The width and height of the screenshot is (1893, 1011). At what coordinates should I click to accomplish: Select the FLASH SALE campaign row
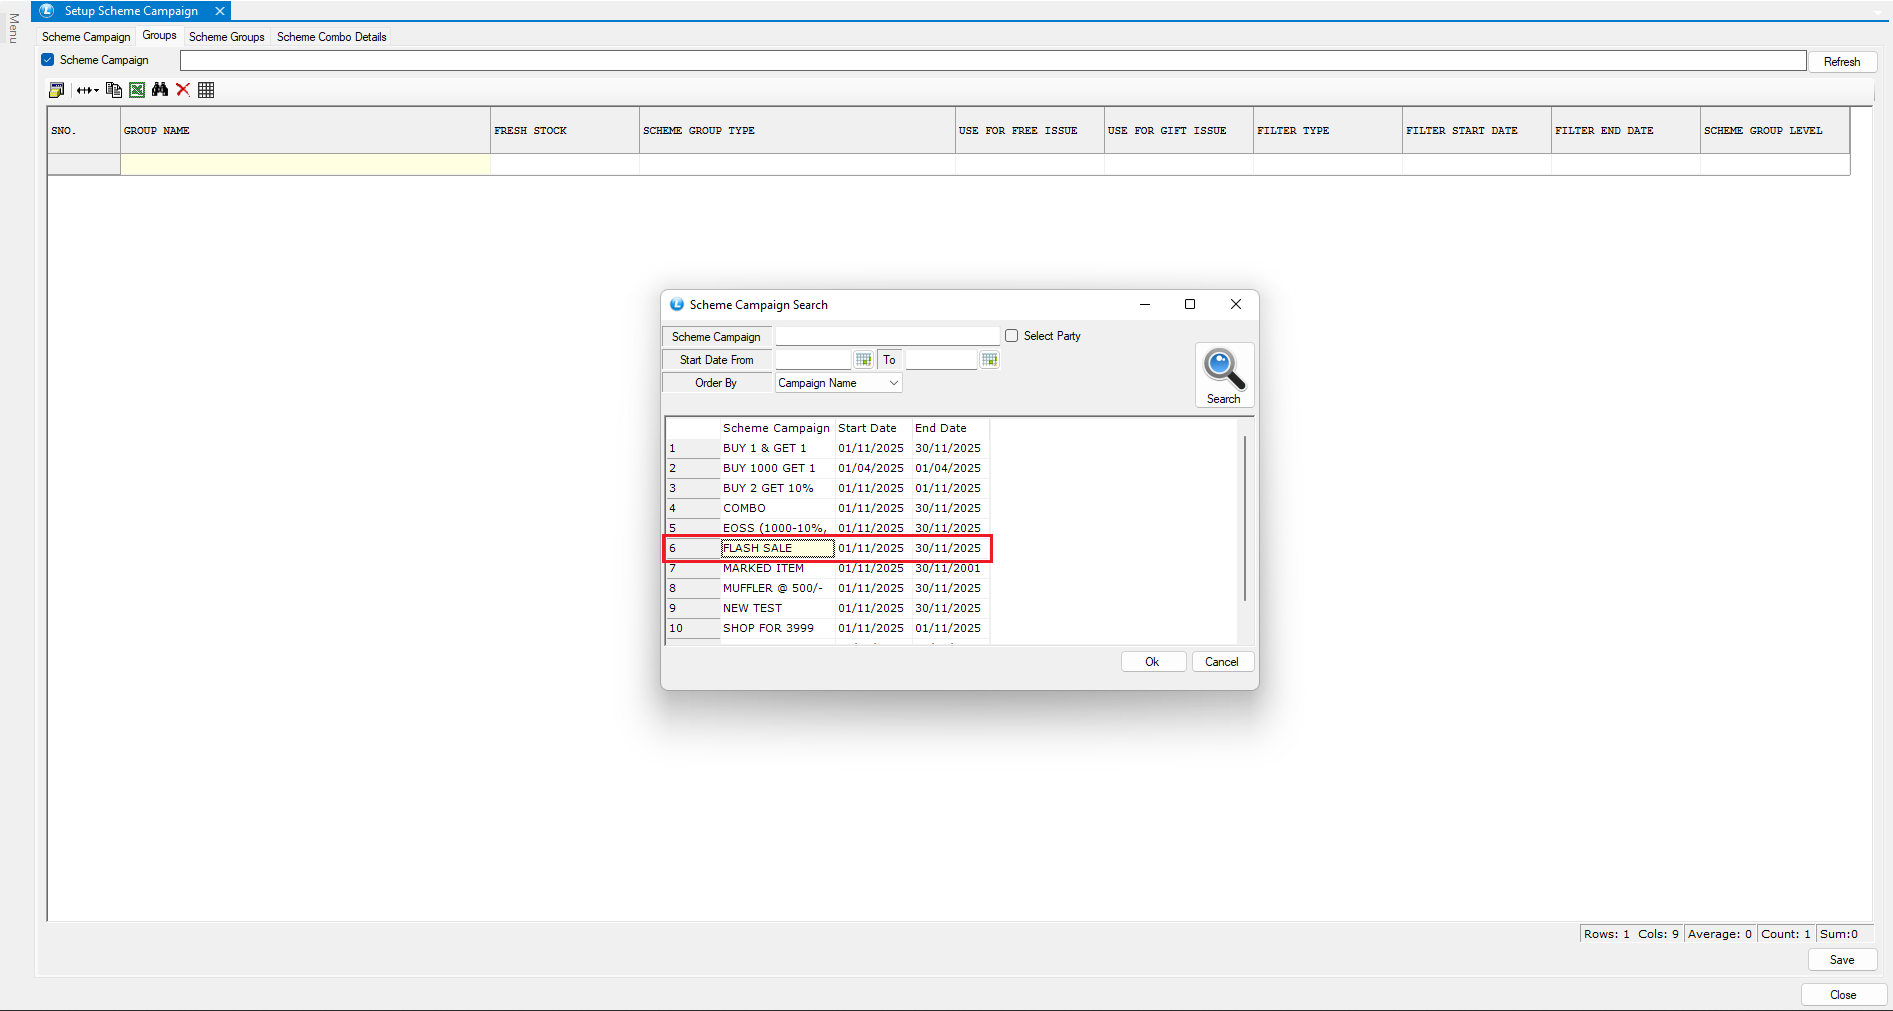coord(777,548)
